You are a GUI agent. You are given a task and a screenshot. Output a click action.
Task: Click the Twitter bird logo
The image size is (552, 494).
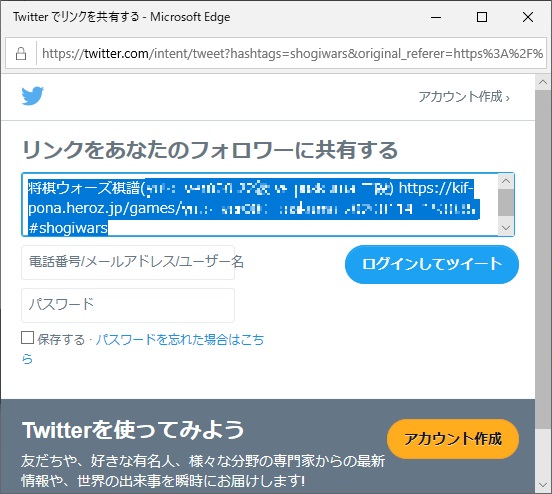click(x=32, y=95)
